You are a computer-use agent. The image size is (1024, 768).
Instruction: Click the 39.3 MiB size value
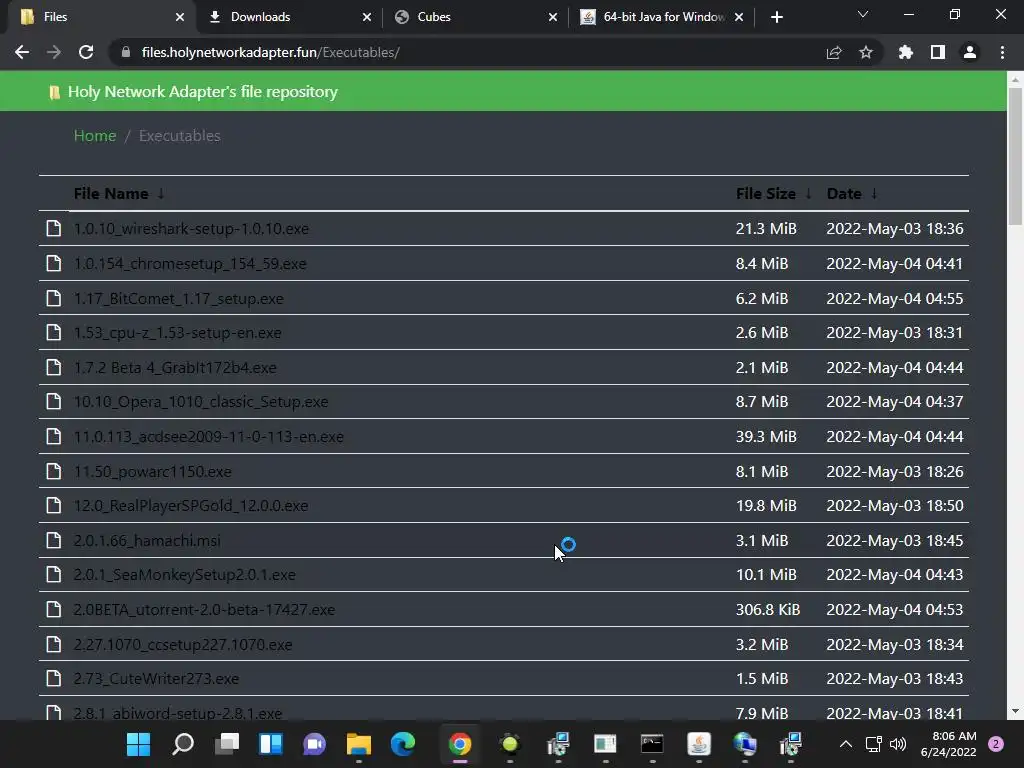[766, 436]
